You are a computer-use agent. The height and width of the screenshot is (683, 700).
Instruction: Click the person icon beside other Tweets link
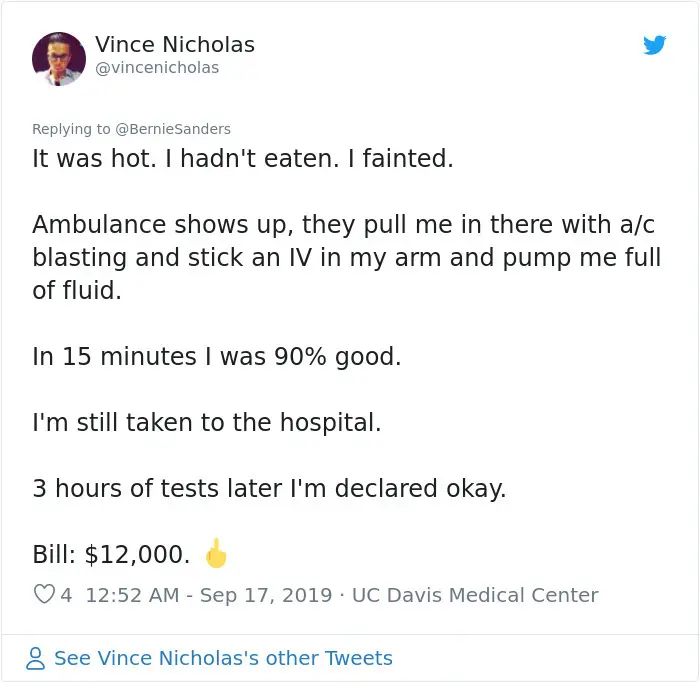(36, 658)
